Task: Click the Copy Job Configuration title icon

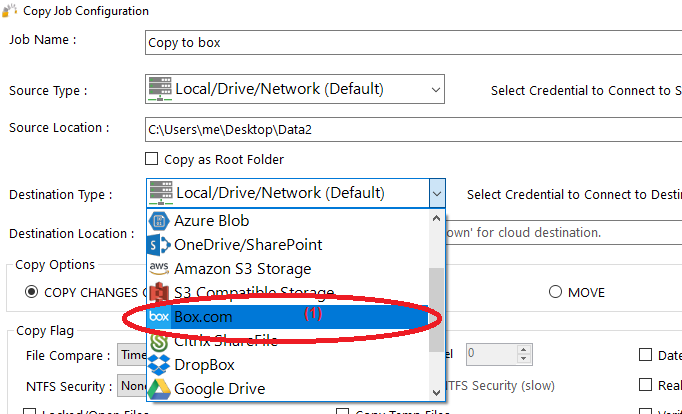Action: click(10, 10)
